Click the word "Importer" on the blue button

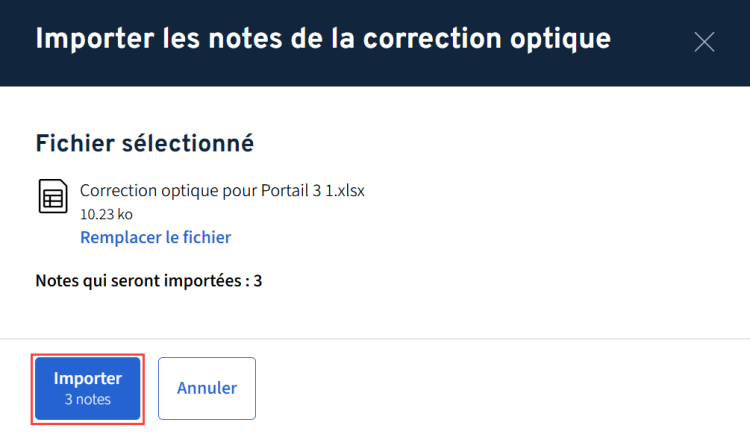(x=88, y=378)
